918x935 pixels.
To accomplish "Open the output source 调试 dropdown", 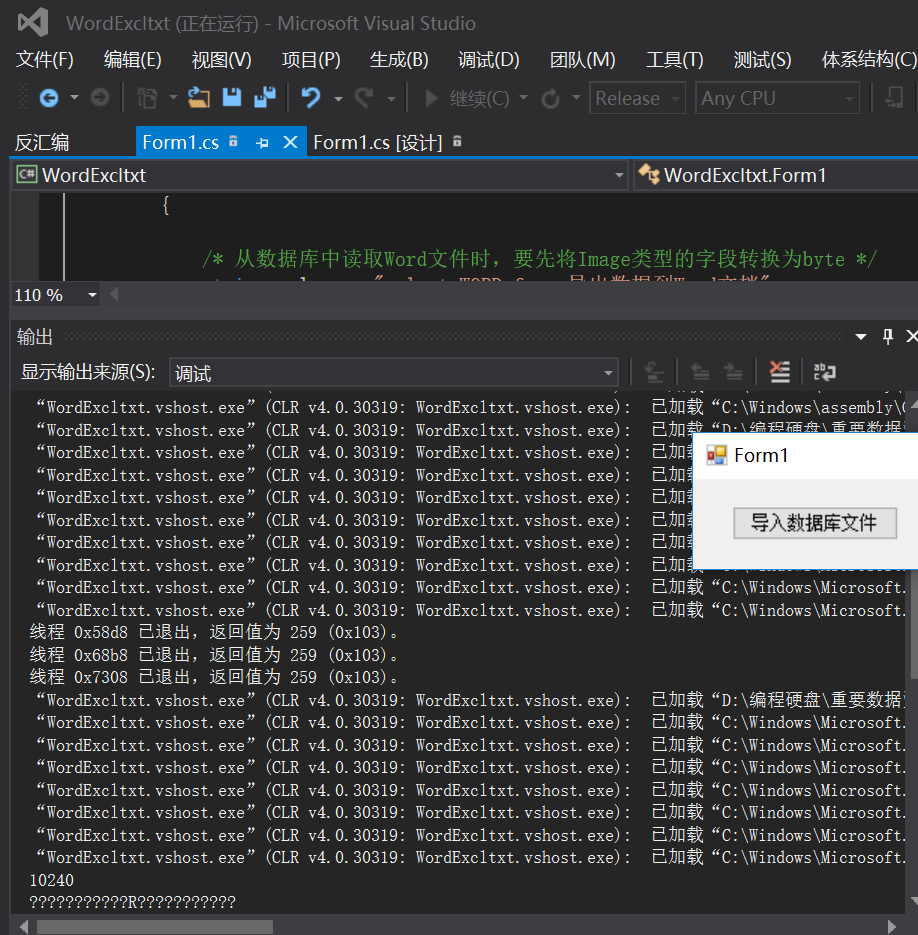I will tap(394, 373).
